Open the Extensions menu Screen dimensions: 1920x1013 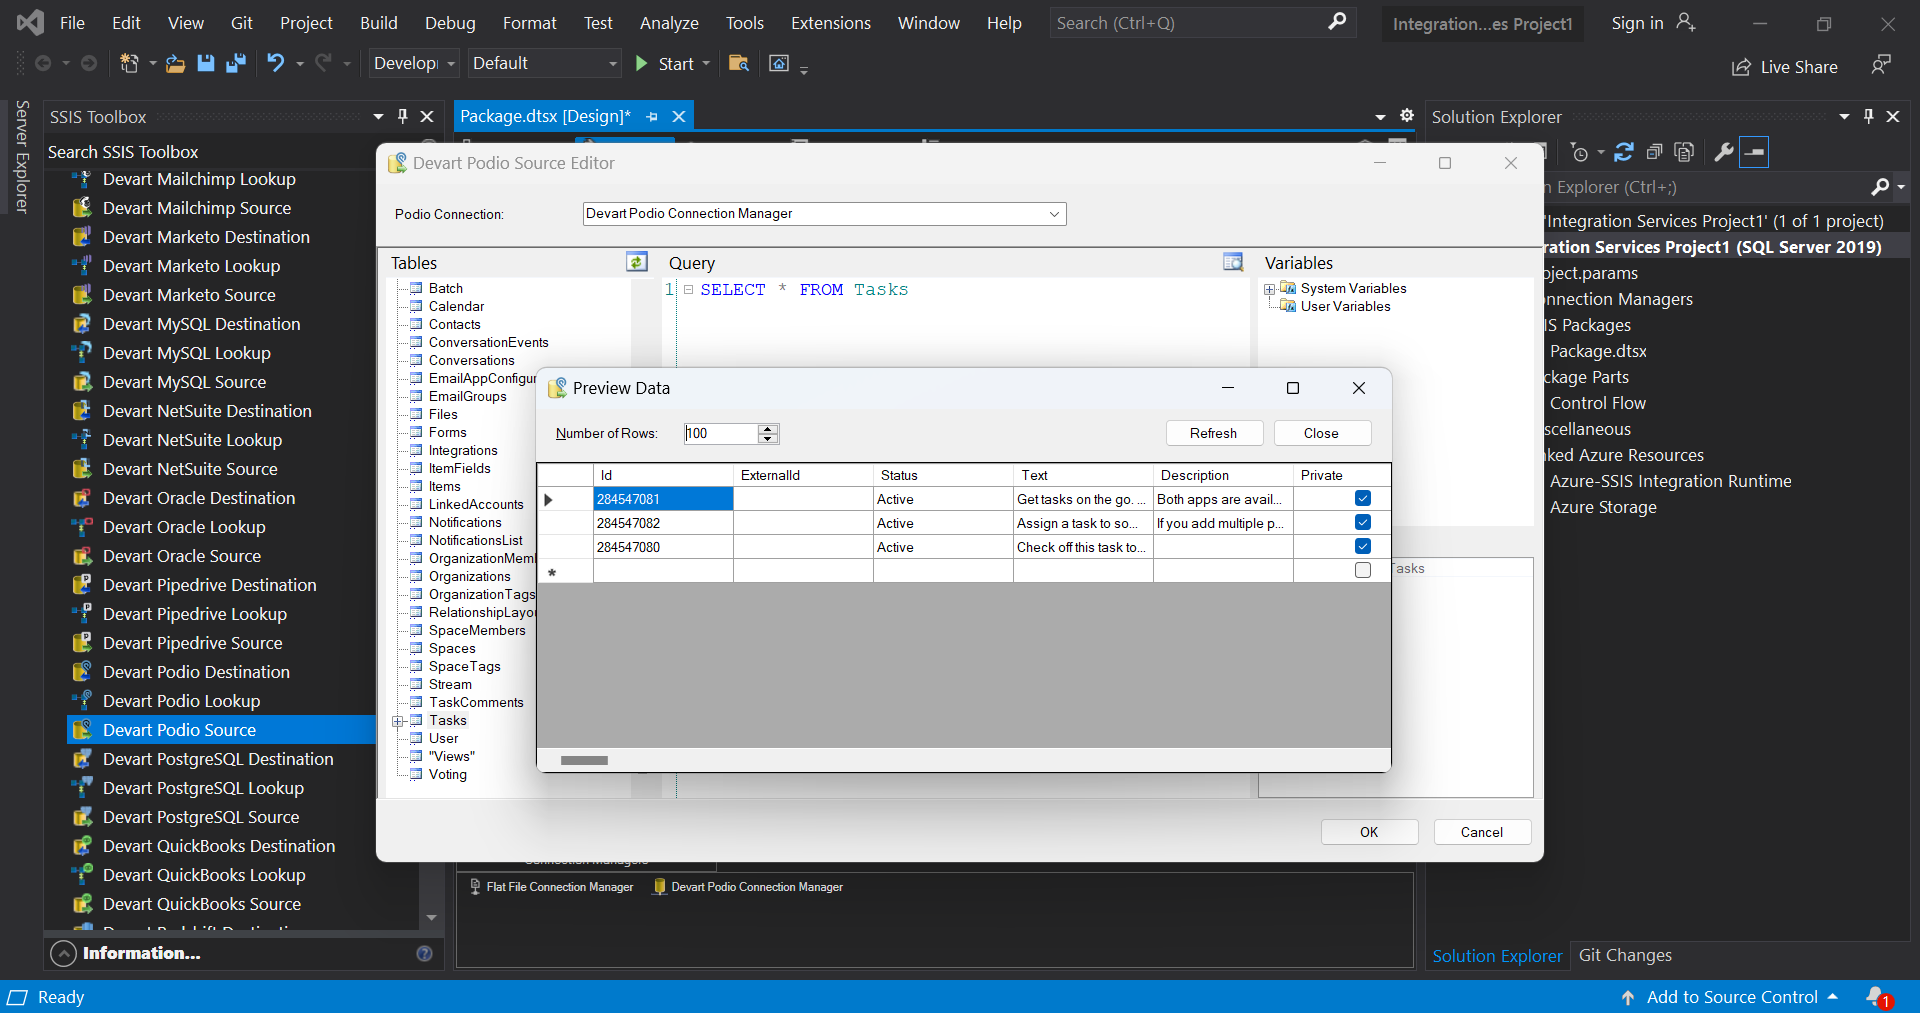click(830, 23)
